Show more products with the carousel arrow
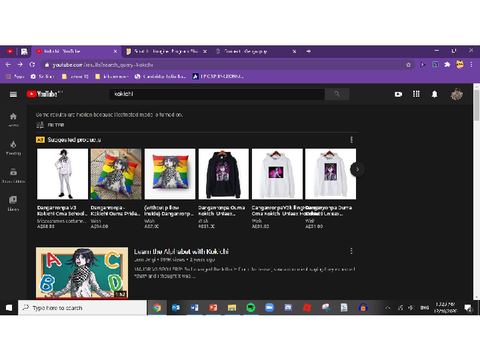Image resolution: width=480 pixels, height=360 pixels. (x=357, y=169)
